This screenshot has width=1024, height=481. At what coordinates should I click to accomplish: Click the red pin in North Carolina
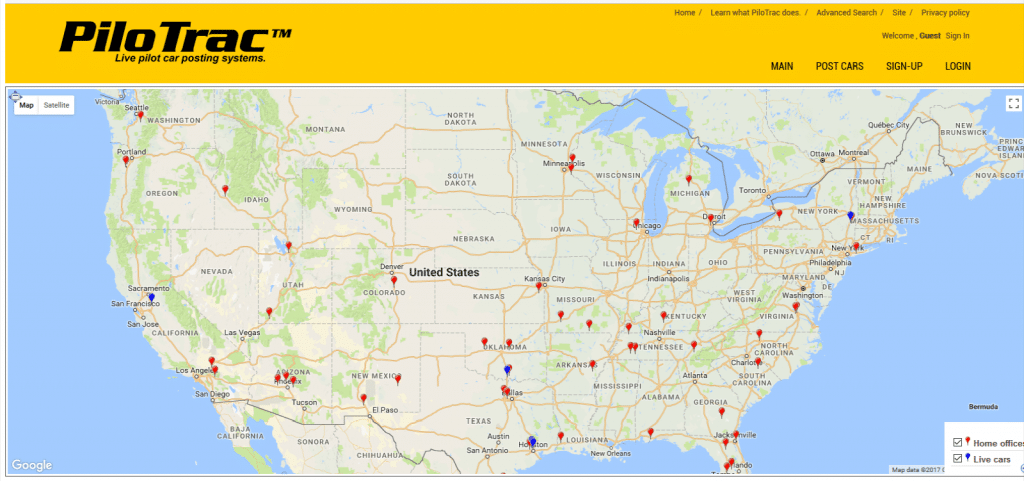tap(759, 334)
